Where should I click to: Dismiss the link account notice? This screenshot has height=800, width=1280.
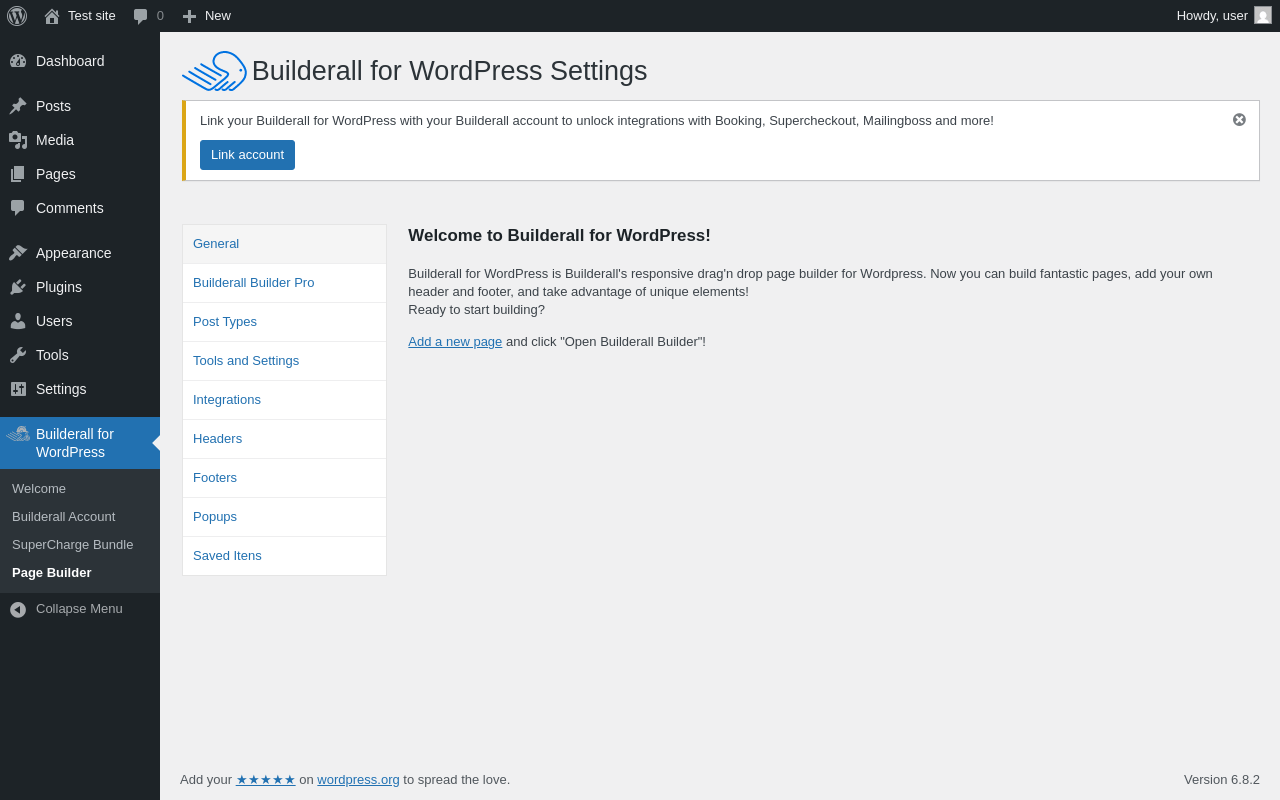click(x=1239, y=120)
